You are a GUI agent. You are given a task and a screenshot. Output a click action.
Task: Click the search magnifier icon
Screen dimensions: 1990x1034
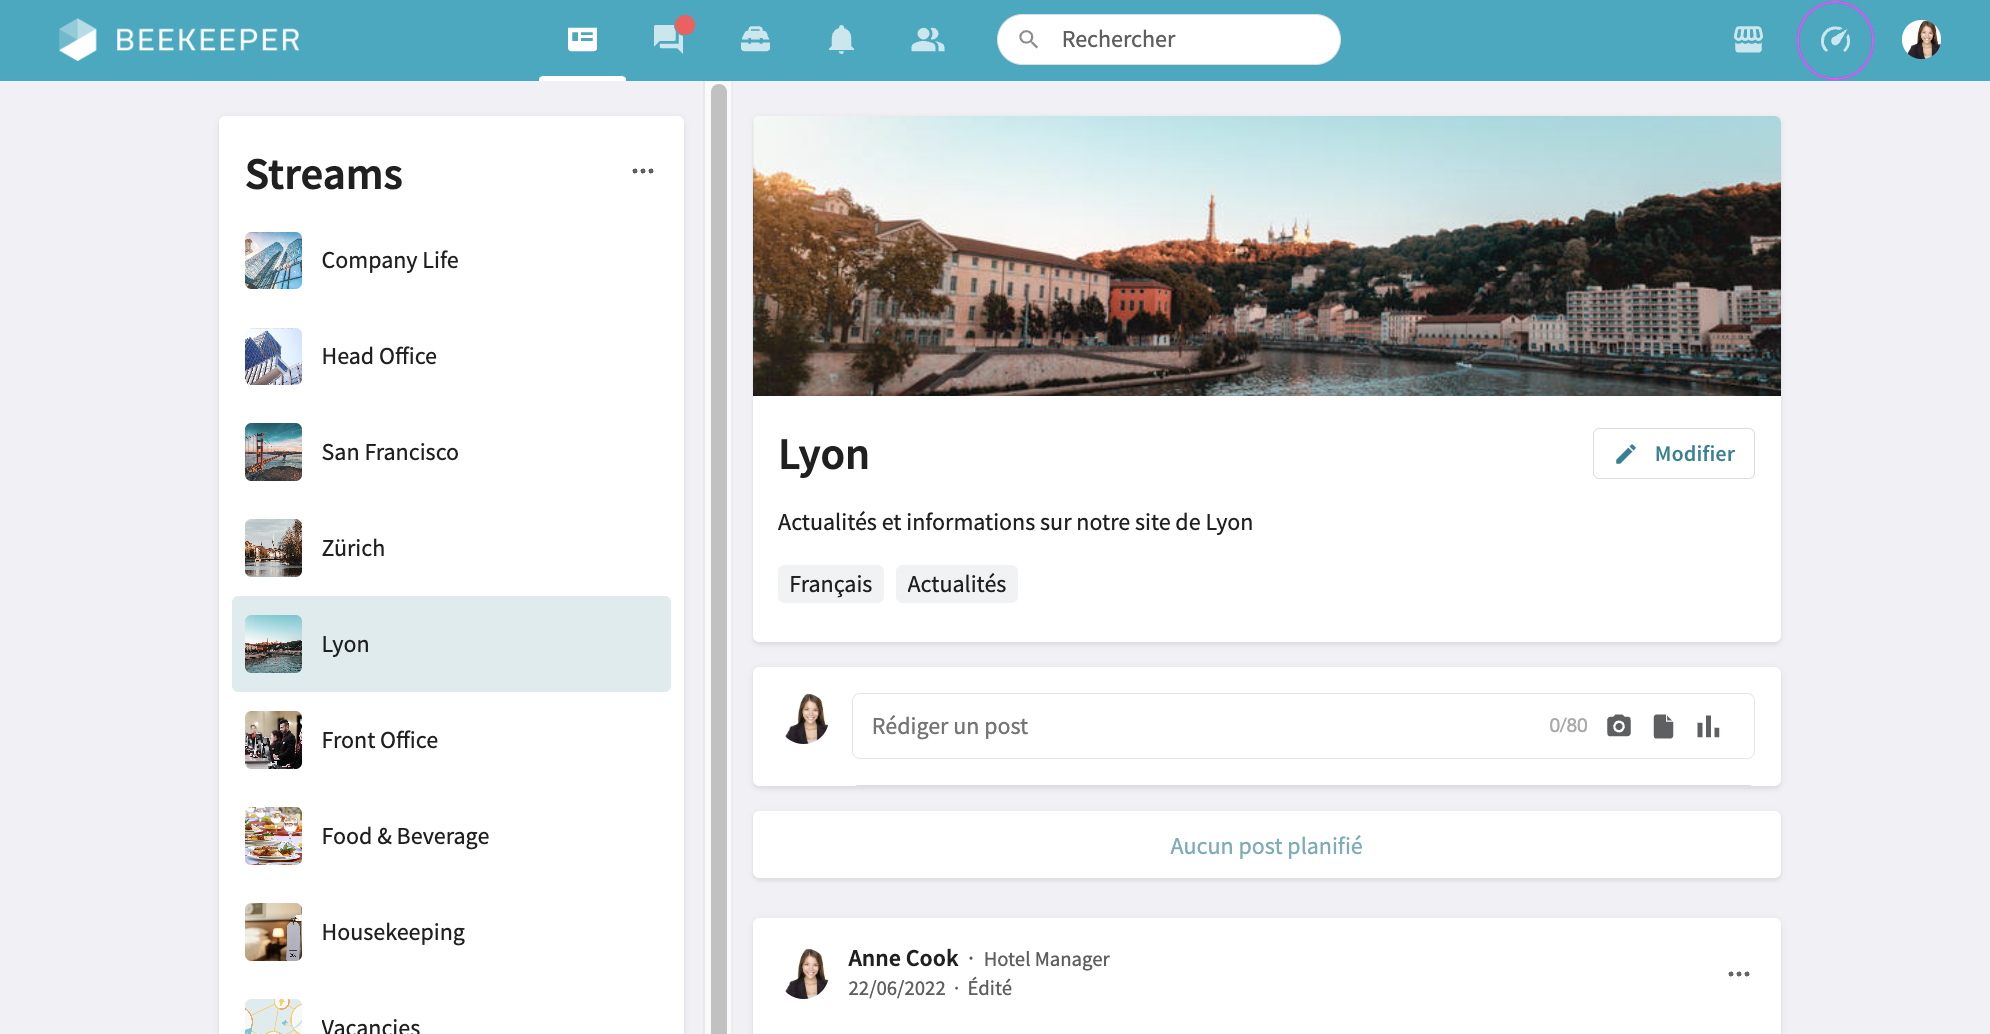click(1028, 39)
